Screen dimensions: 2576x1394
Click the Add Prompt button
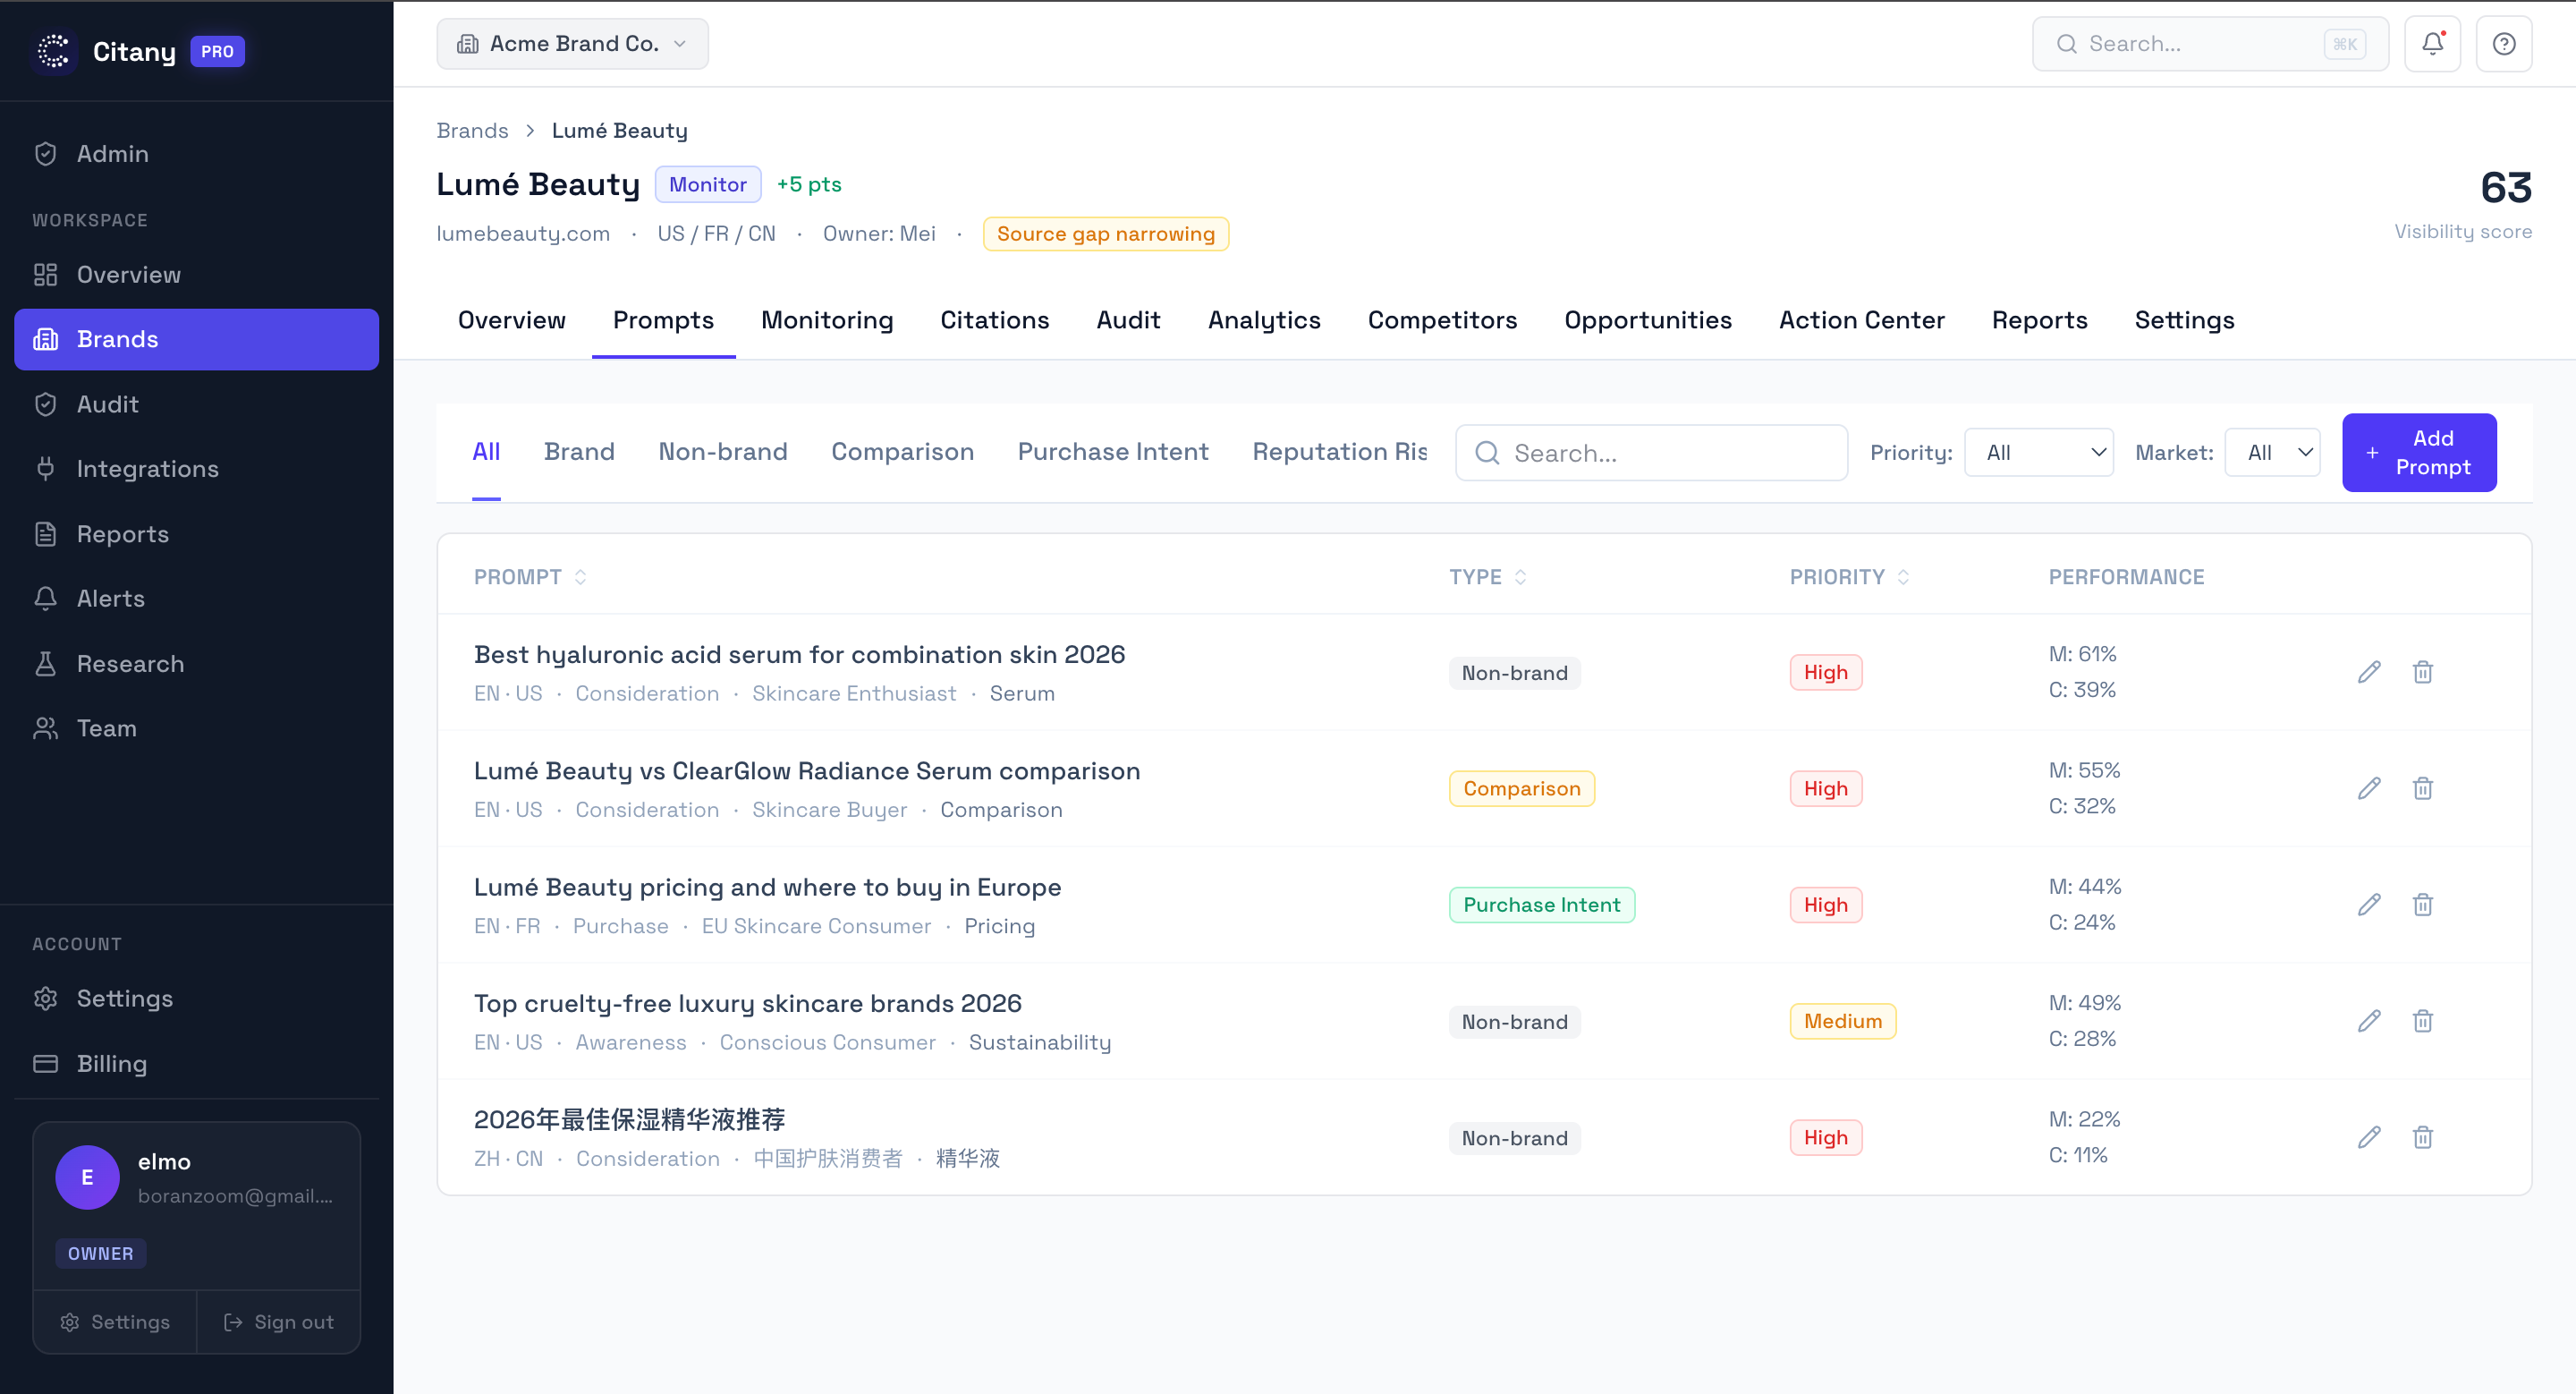pos(2418,453)
